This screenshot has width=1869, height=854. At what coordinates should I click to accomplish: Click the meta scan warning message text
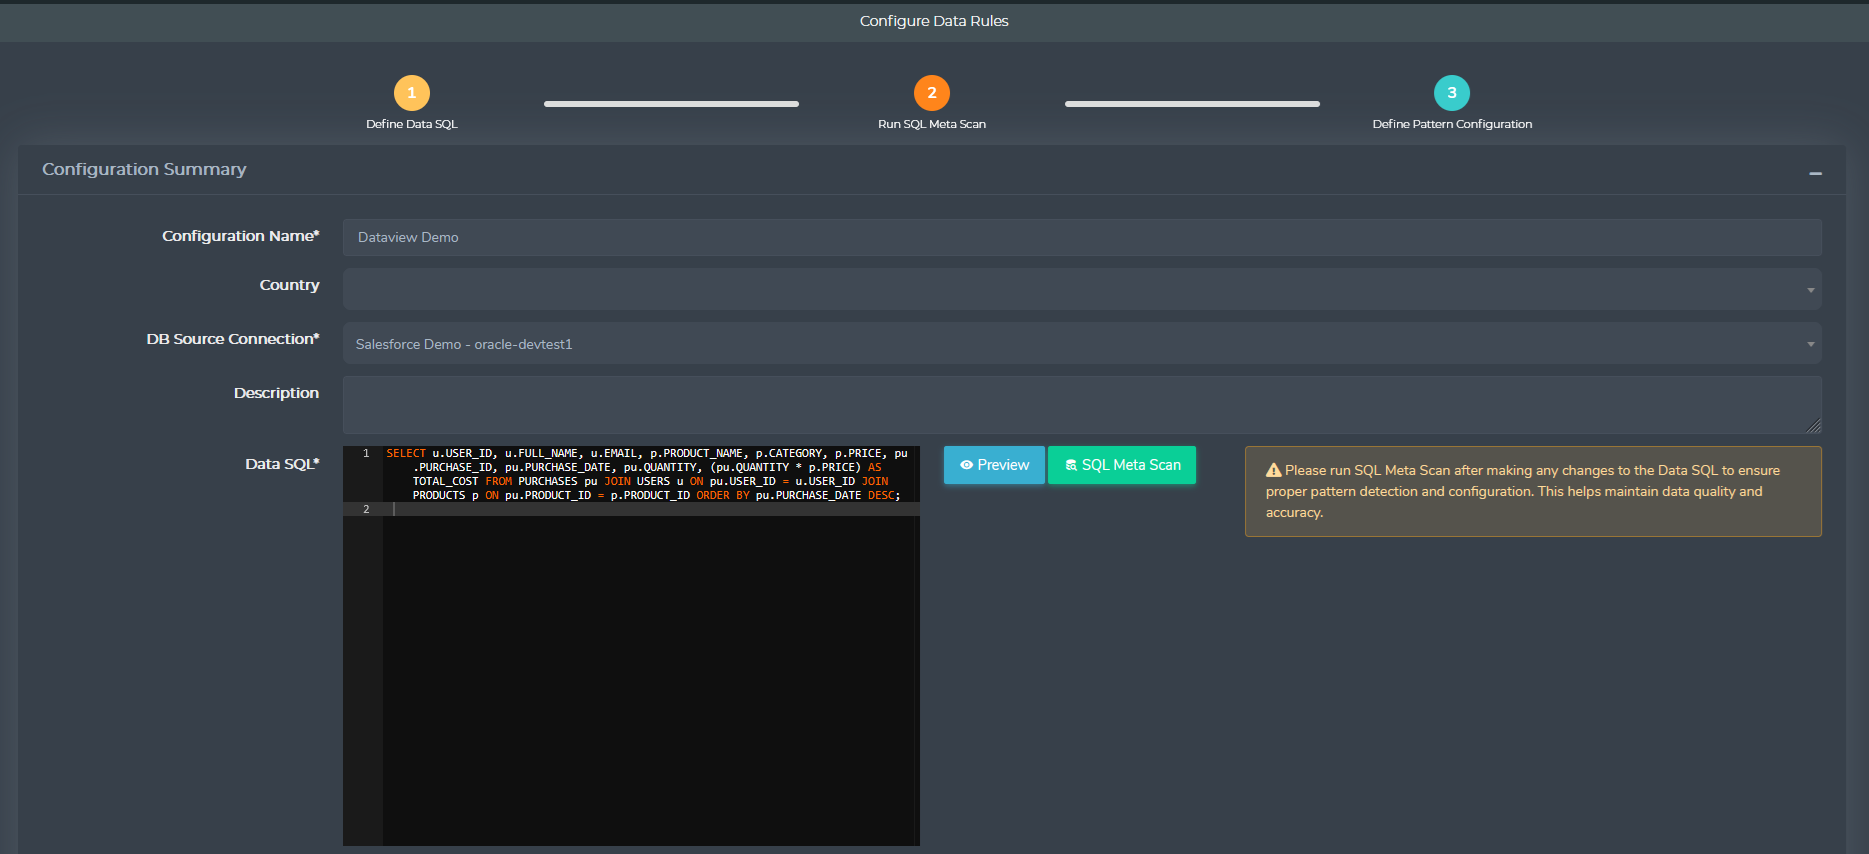click(1522, 491)
